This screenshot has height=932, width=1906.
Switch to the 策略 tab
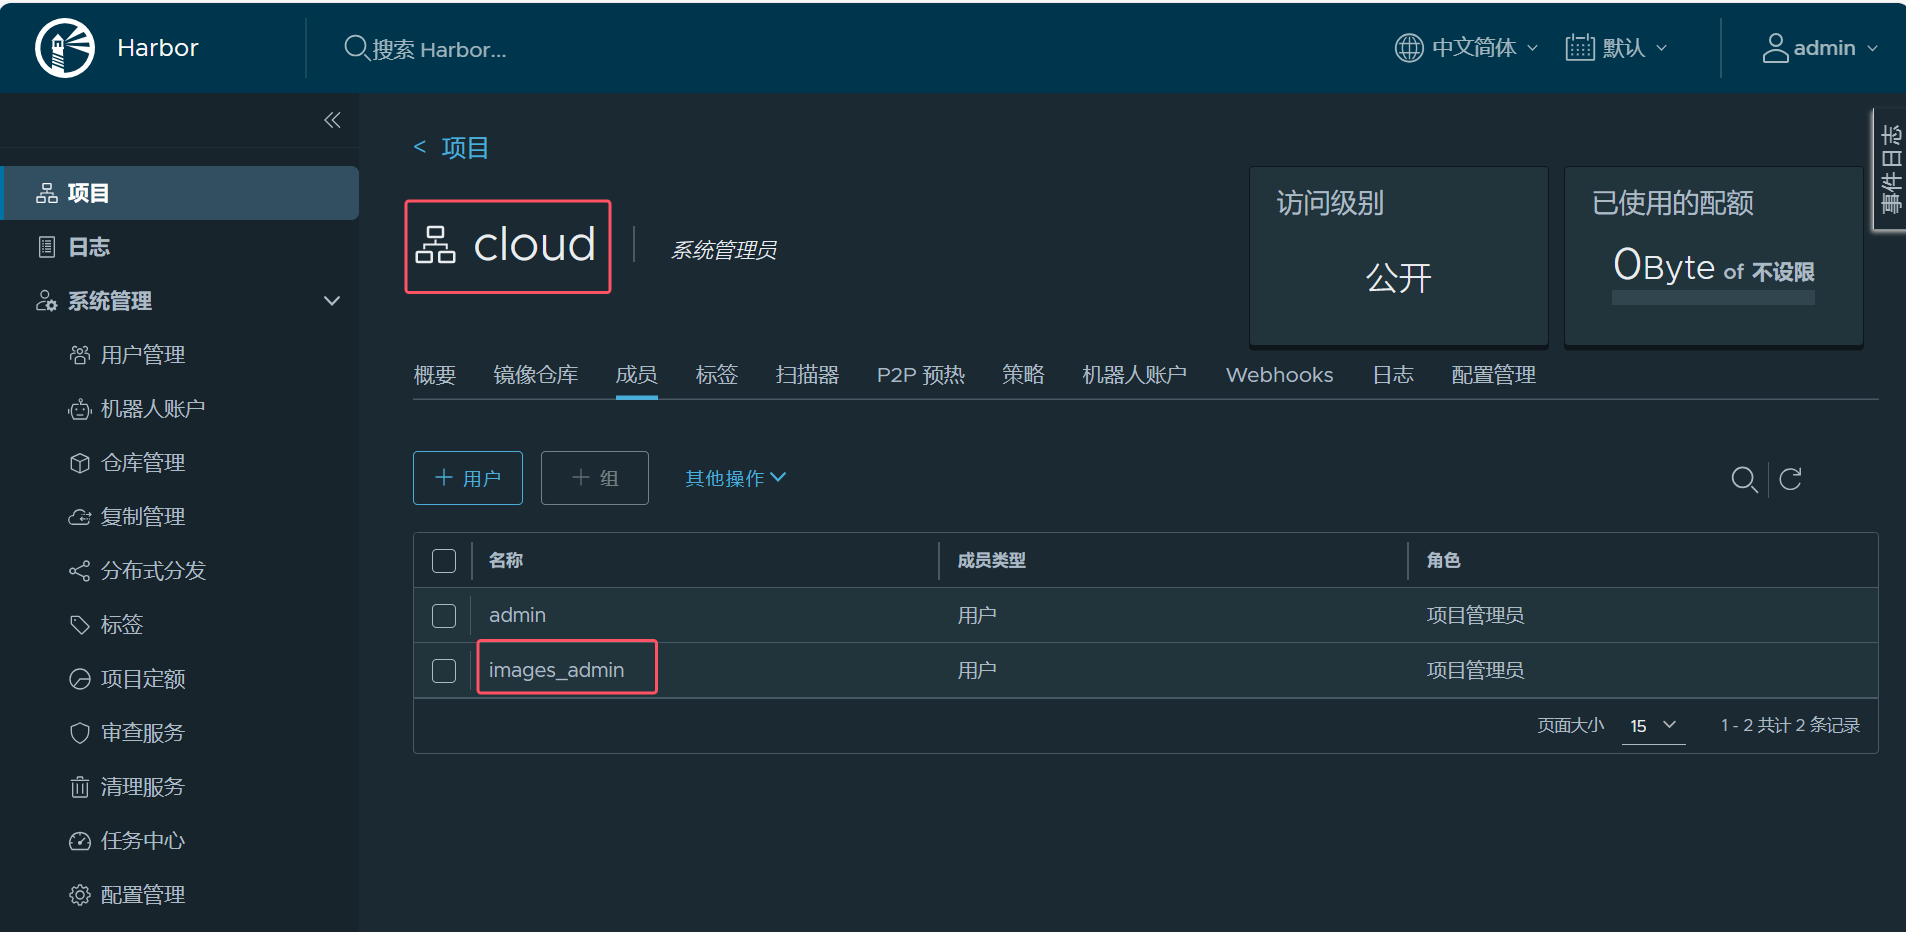click(x=1024, y=375)
